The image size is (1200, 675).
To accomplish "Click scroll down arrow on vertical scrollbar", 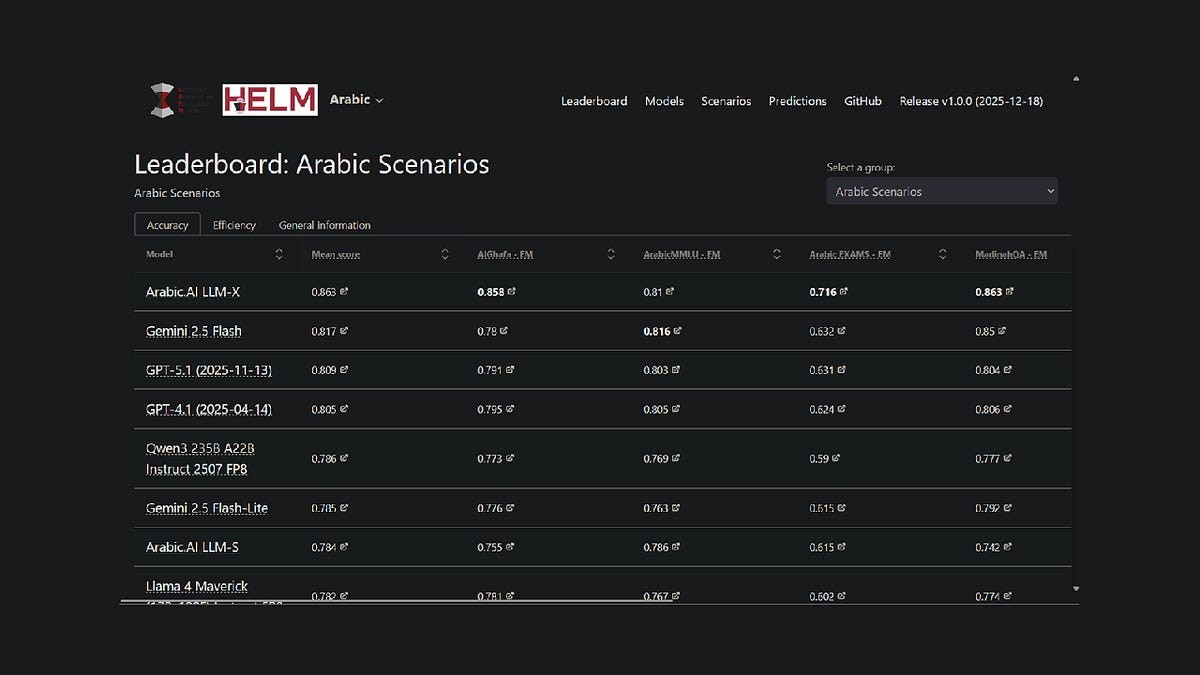I will (1076, 589).
